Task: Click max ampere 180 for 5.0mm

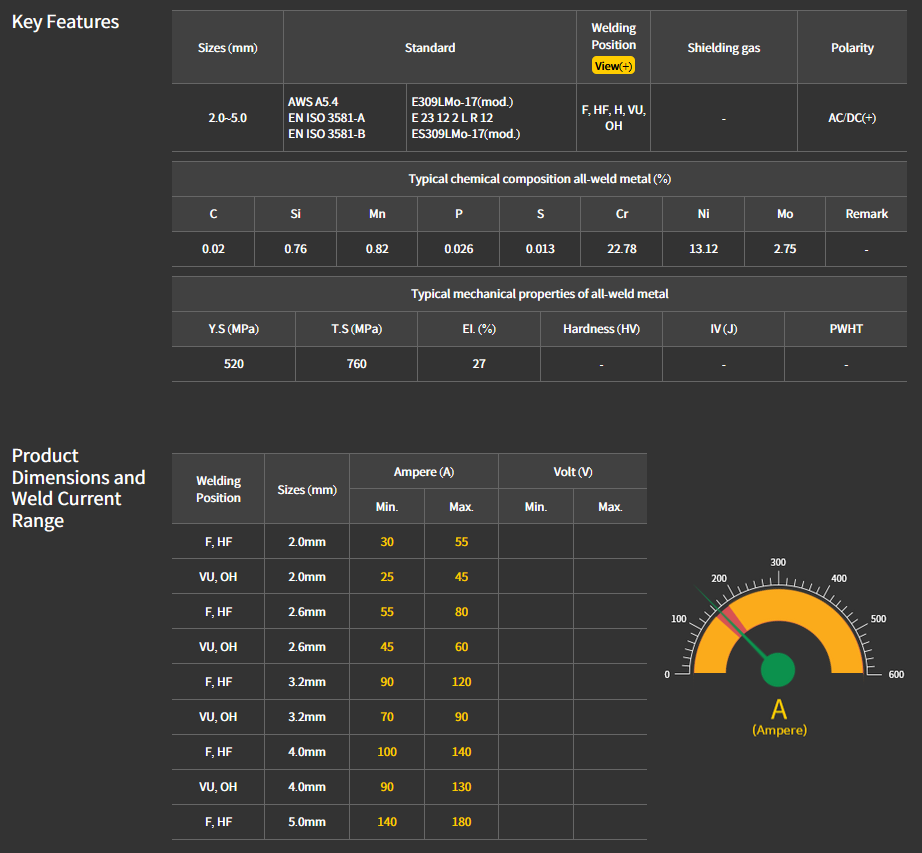Action: click(461, 822)
